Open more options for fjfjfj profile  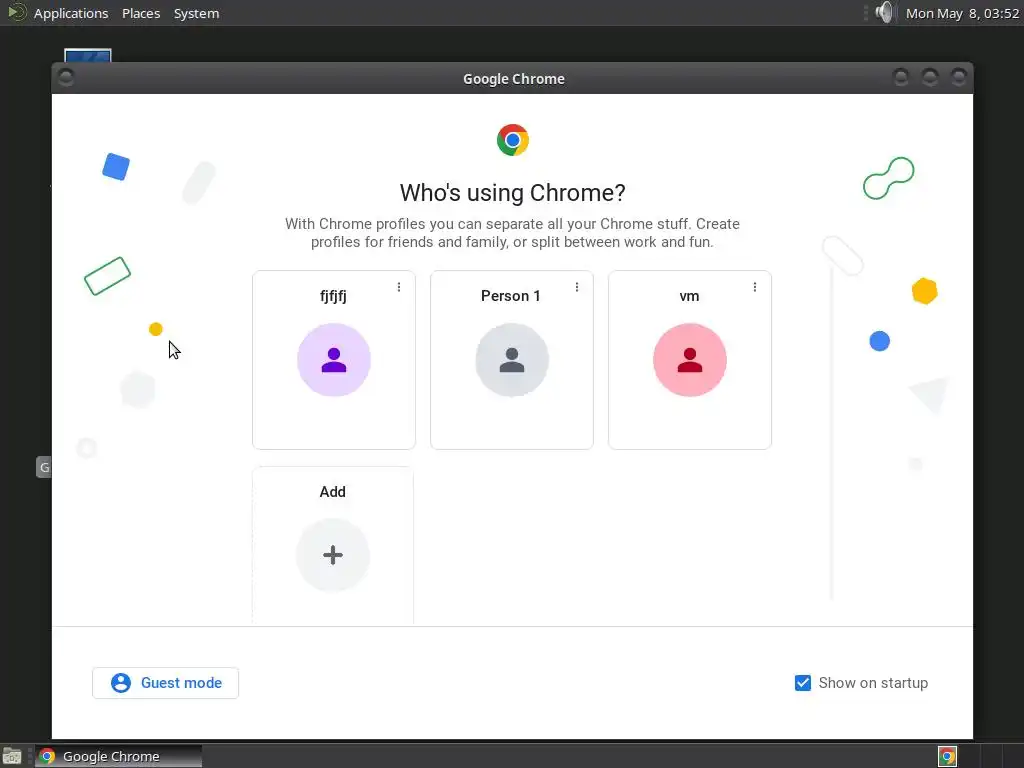[x=399, y=287]
